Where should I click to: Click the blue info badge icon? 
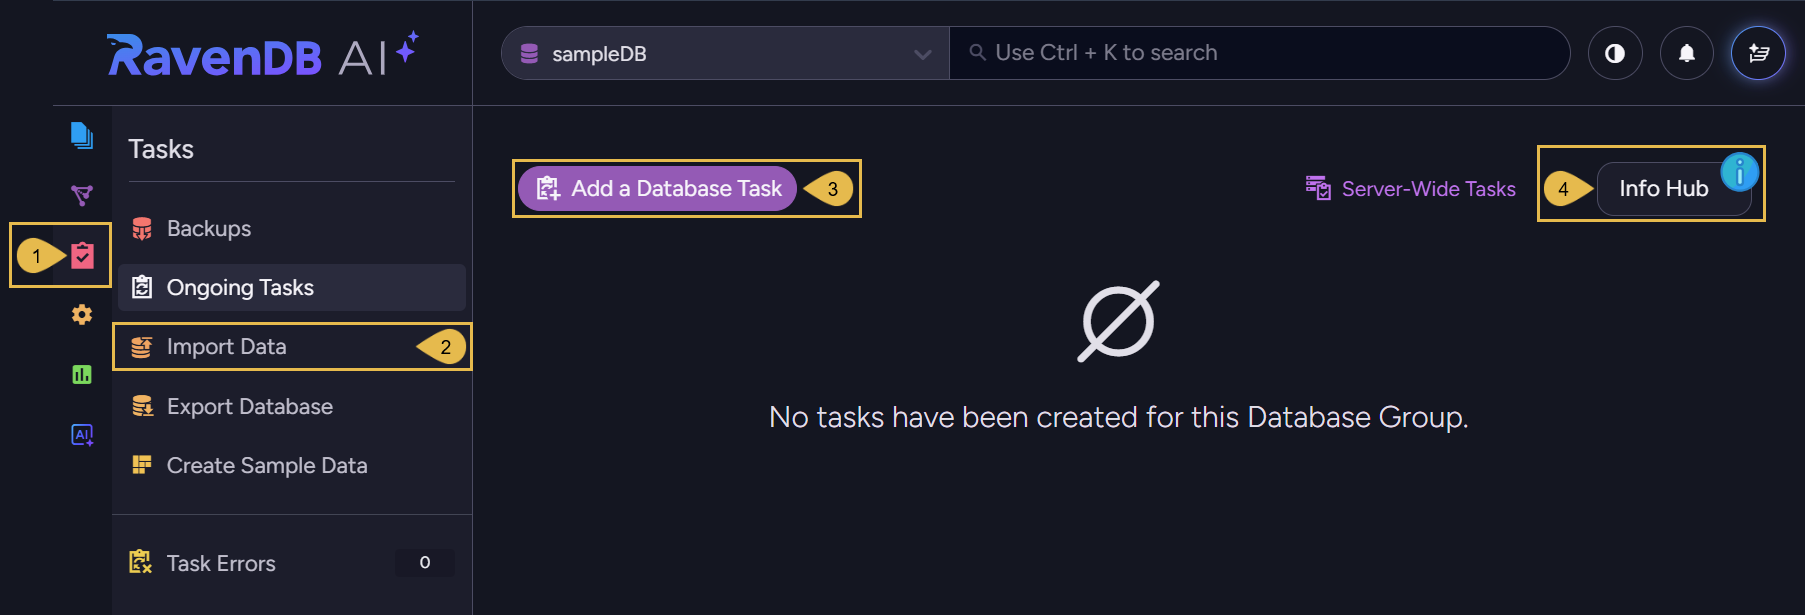[x=1740, y=172]
